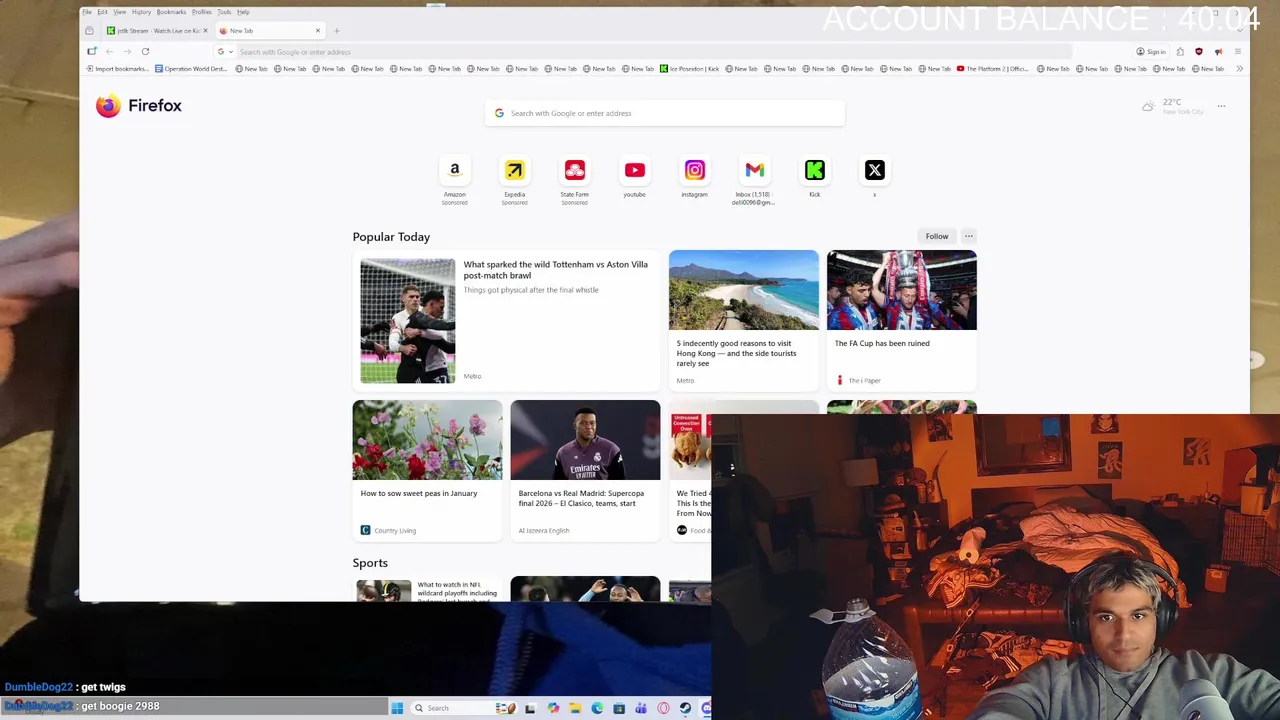This screenshot has width=1280, height=720.
Task: Open the Edit menu
Action: point(102,12)
